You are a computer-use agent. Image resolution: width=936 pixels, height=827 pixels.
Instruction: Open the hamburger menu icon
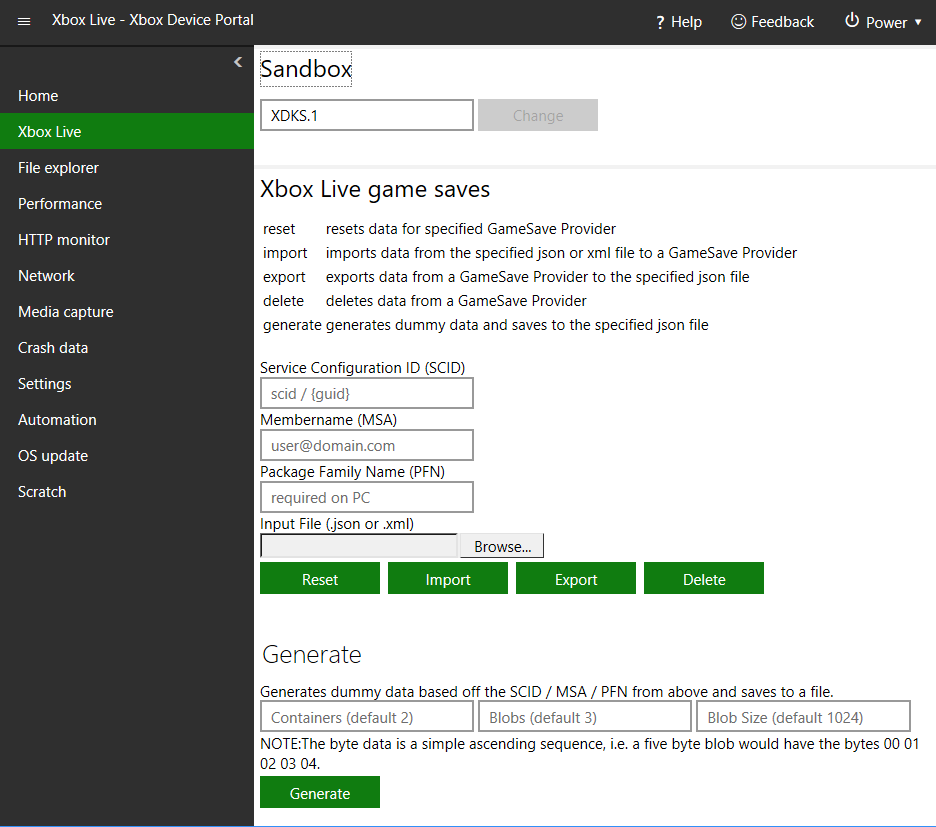(x=24, y=21)
